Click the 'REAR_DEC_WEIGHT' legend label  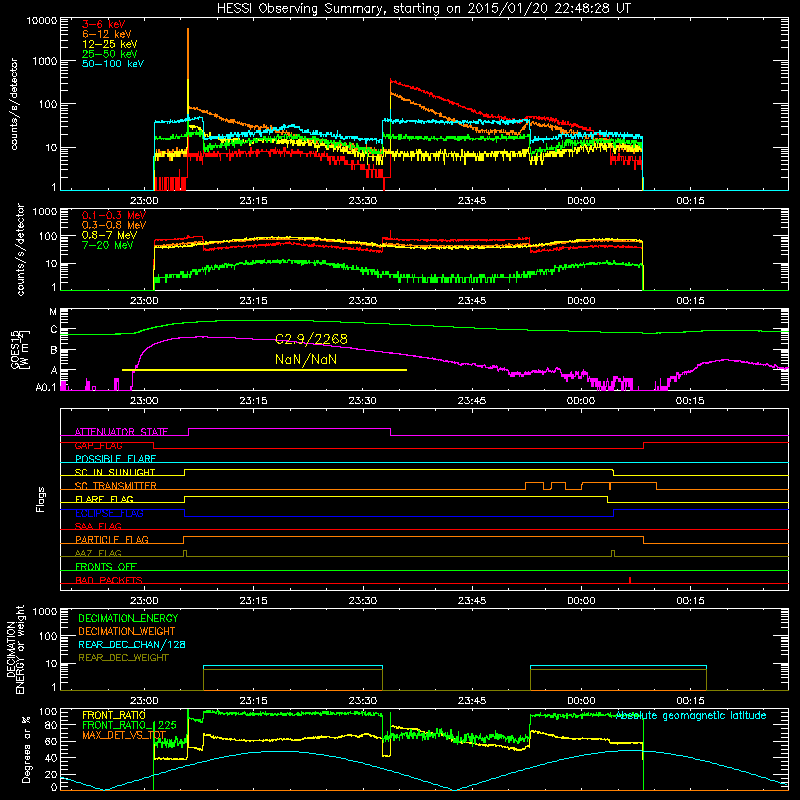(123, 658)
